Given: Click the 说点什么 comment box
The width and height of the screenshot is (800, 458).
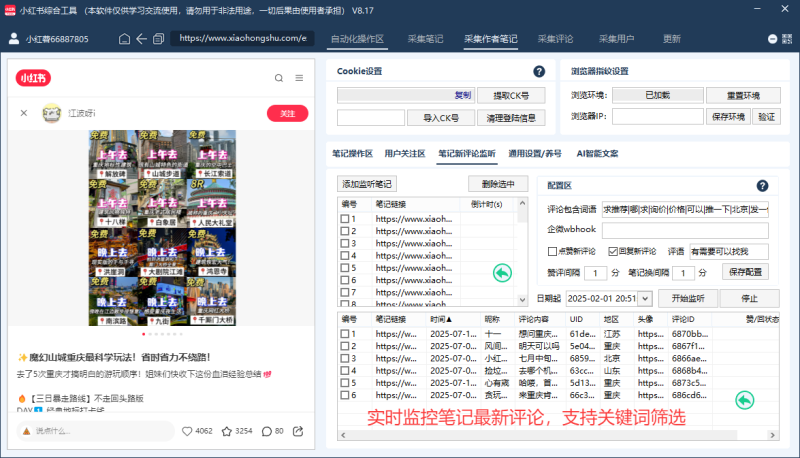Looking at the screenshot, I should click(x=95, y=431).
